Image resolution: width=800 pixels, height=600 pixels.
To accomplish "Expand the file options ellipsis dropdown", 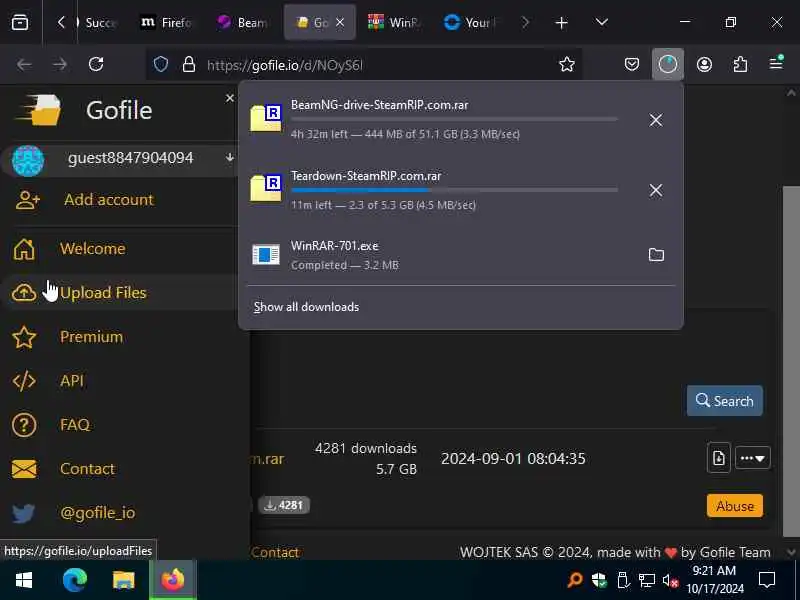I will pyautogui.click(x=753, y=458).
